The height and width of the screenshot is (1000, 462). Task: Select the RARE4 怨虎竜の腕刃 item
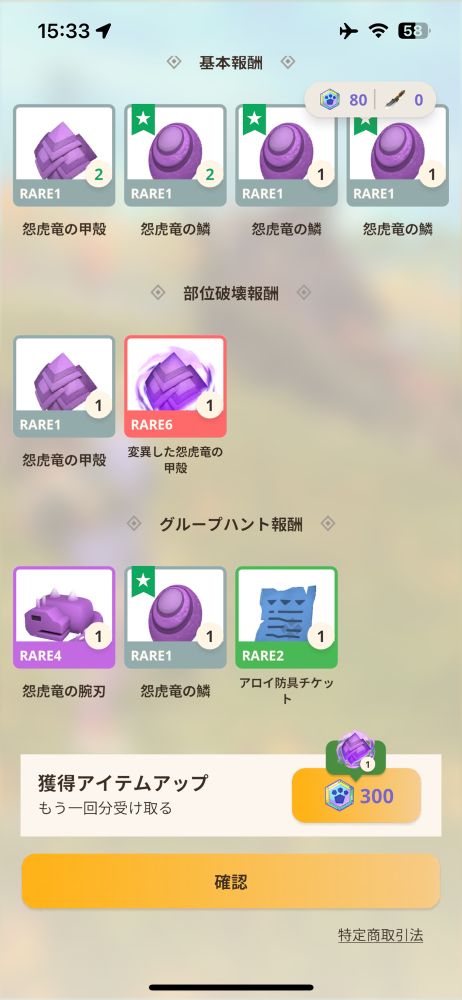pos(64,617)
